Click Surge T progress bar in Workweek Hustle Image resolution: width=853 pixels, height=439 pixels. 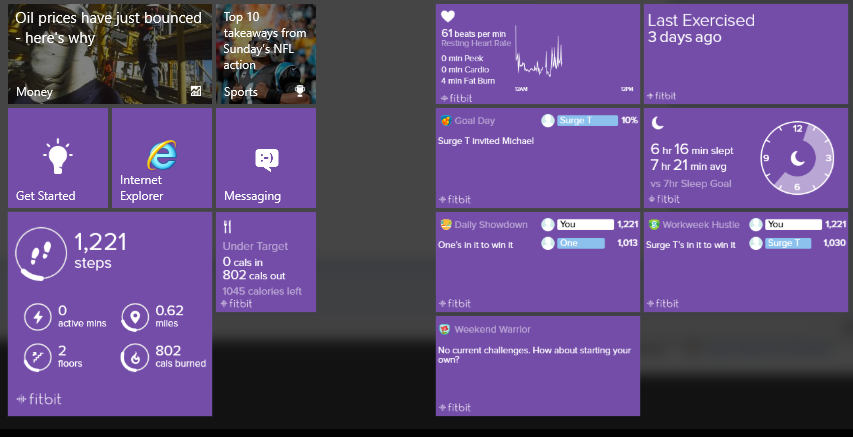[x=788, y=243]
